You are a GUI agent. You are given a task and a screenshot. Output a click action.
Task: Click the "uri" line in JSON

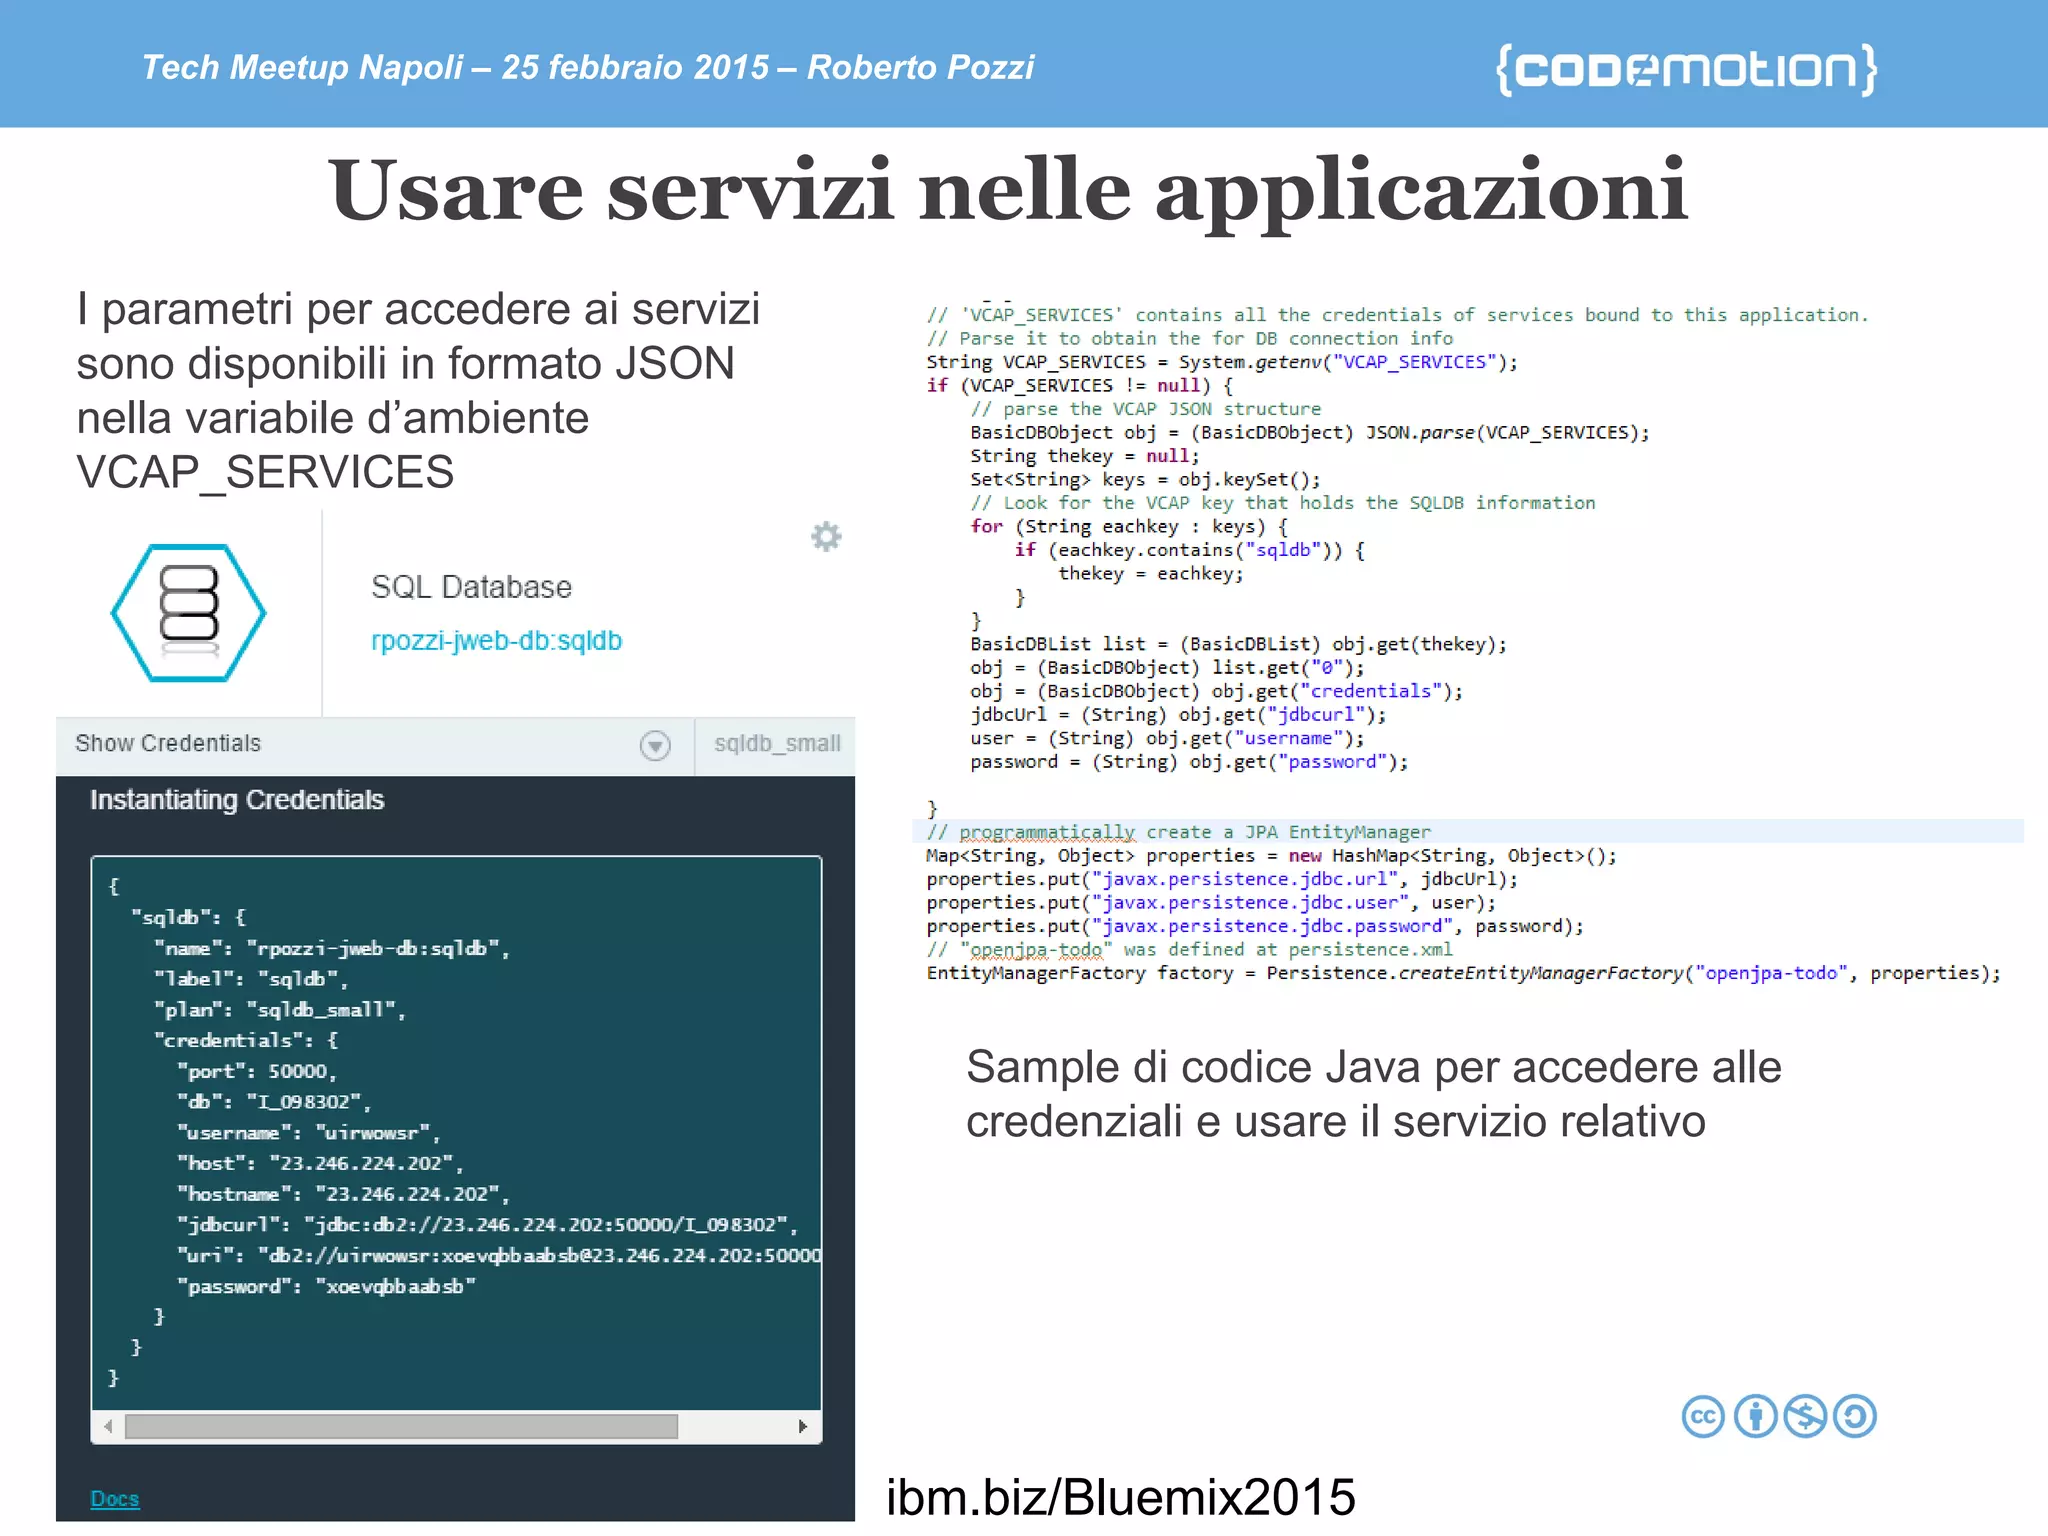(499, 1255)
